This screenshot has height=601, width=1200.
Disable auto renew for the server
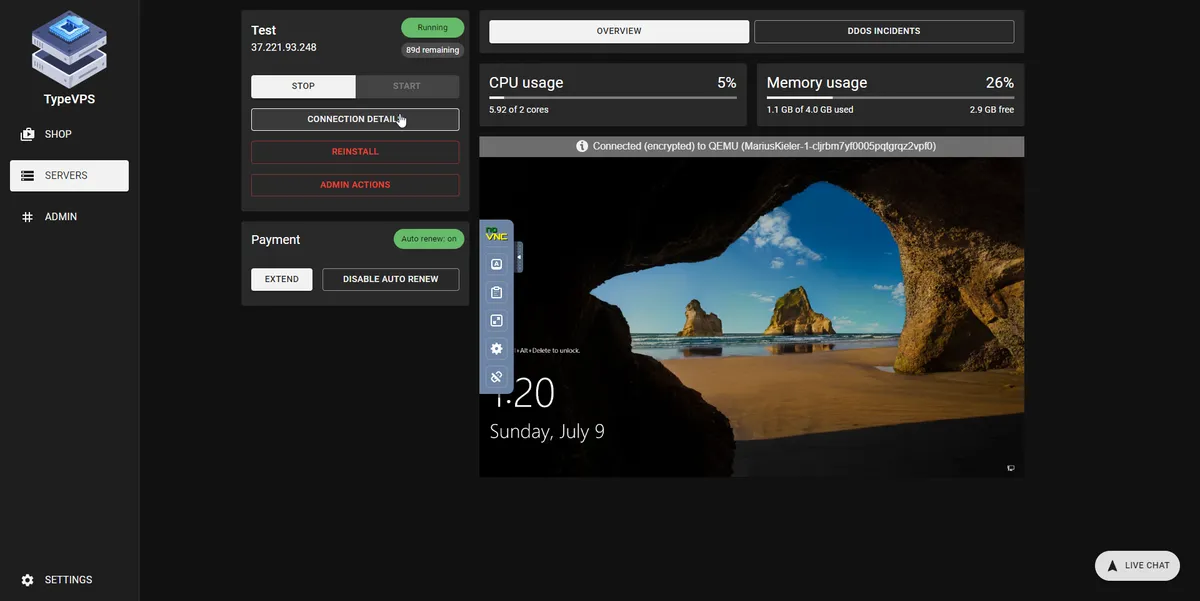tap(390, 279)
